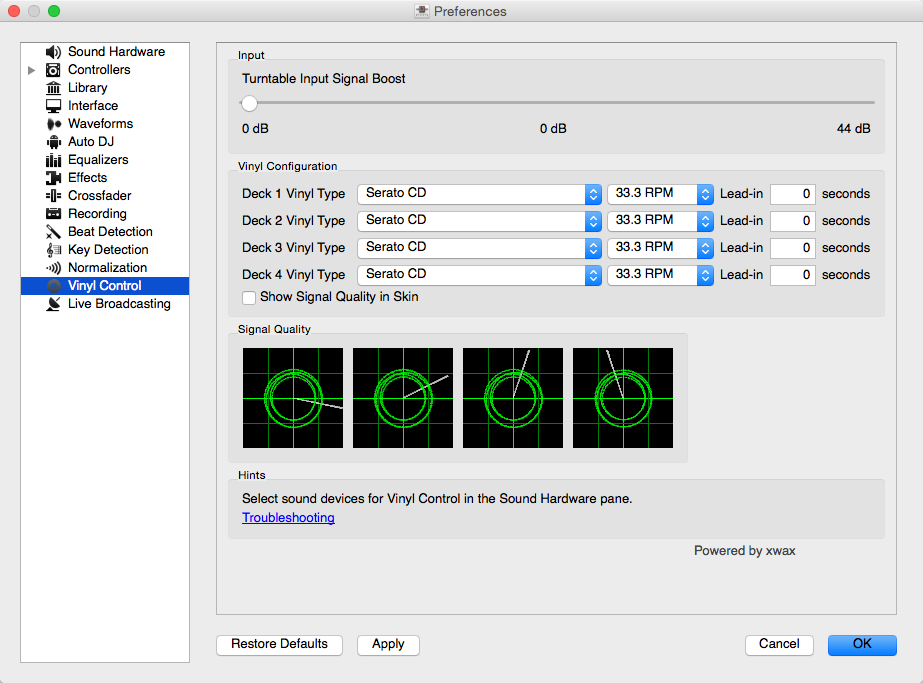The width and height of the screenshot is (923, 683).
Task: Click the Sound Hardware speaker icon
Action: pyautogui.click(x=54, y=52)
